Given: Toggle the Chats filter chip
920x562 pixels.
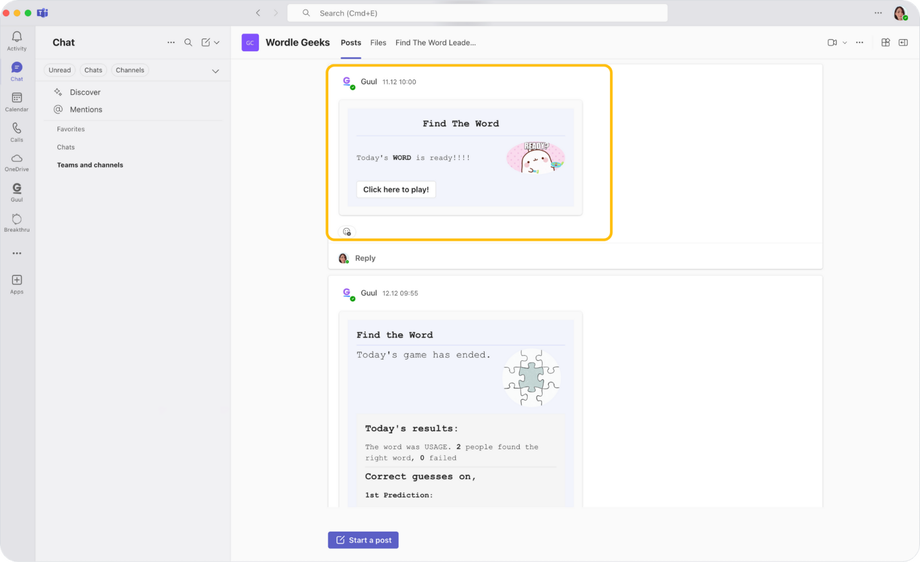Looking at the screenshot, I should (x=93, y=70).
